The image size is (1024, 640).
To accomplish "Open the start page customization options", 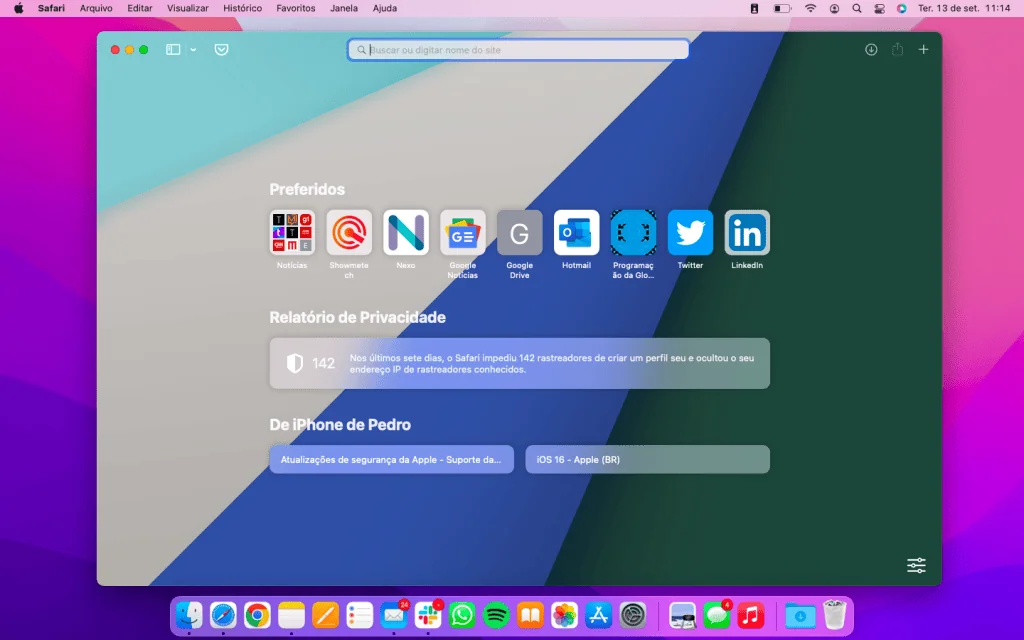I will click(915, 565).
